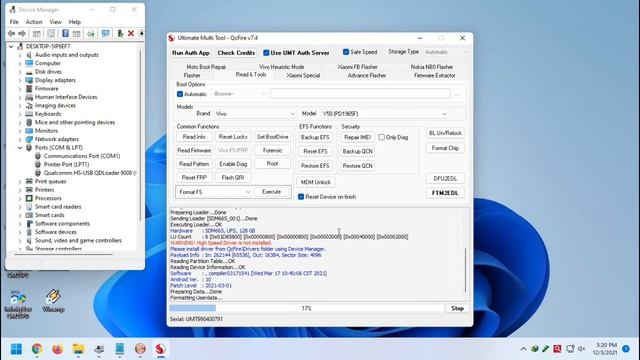The image size is (640, 360).
Task: Click the network icon in system tray
Action: click(x=570, y=349)
